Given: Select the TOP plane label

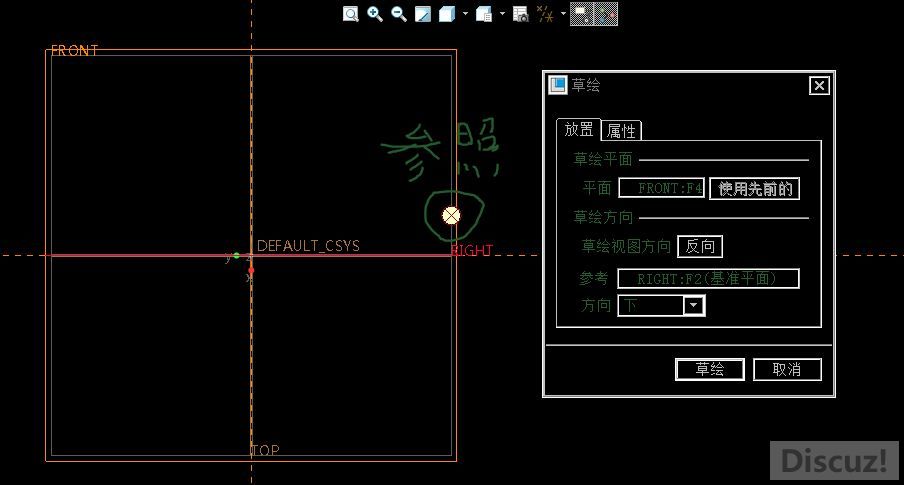Looking at the screenshot, I should pyautogui.click(x=265, y=450).
